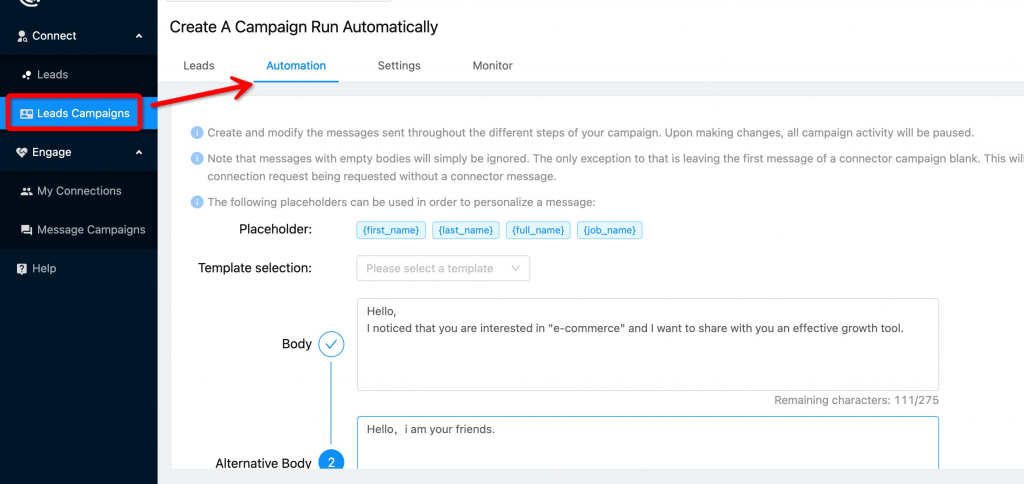Click the Engage heart icon
Image resolution: width=1024 pixels, height=484 pixels.
[22, 152]
